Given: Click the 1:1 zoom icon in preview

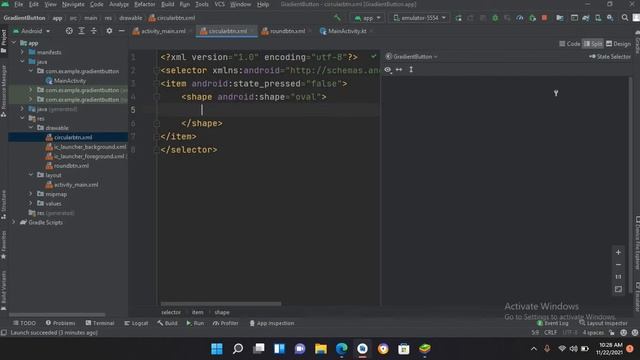Looking at the screenshot, I should click(618, 277).
